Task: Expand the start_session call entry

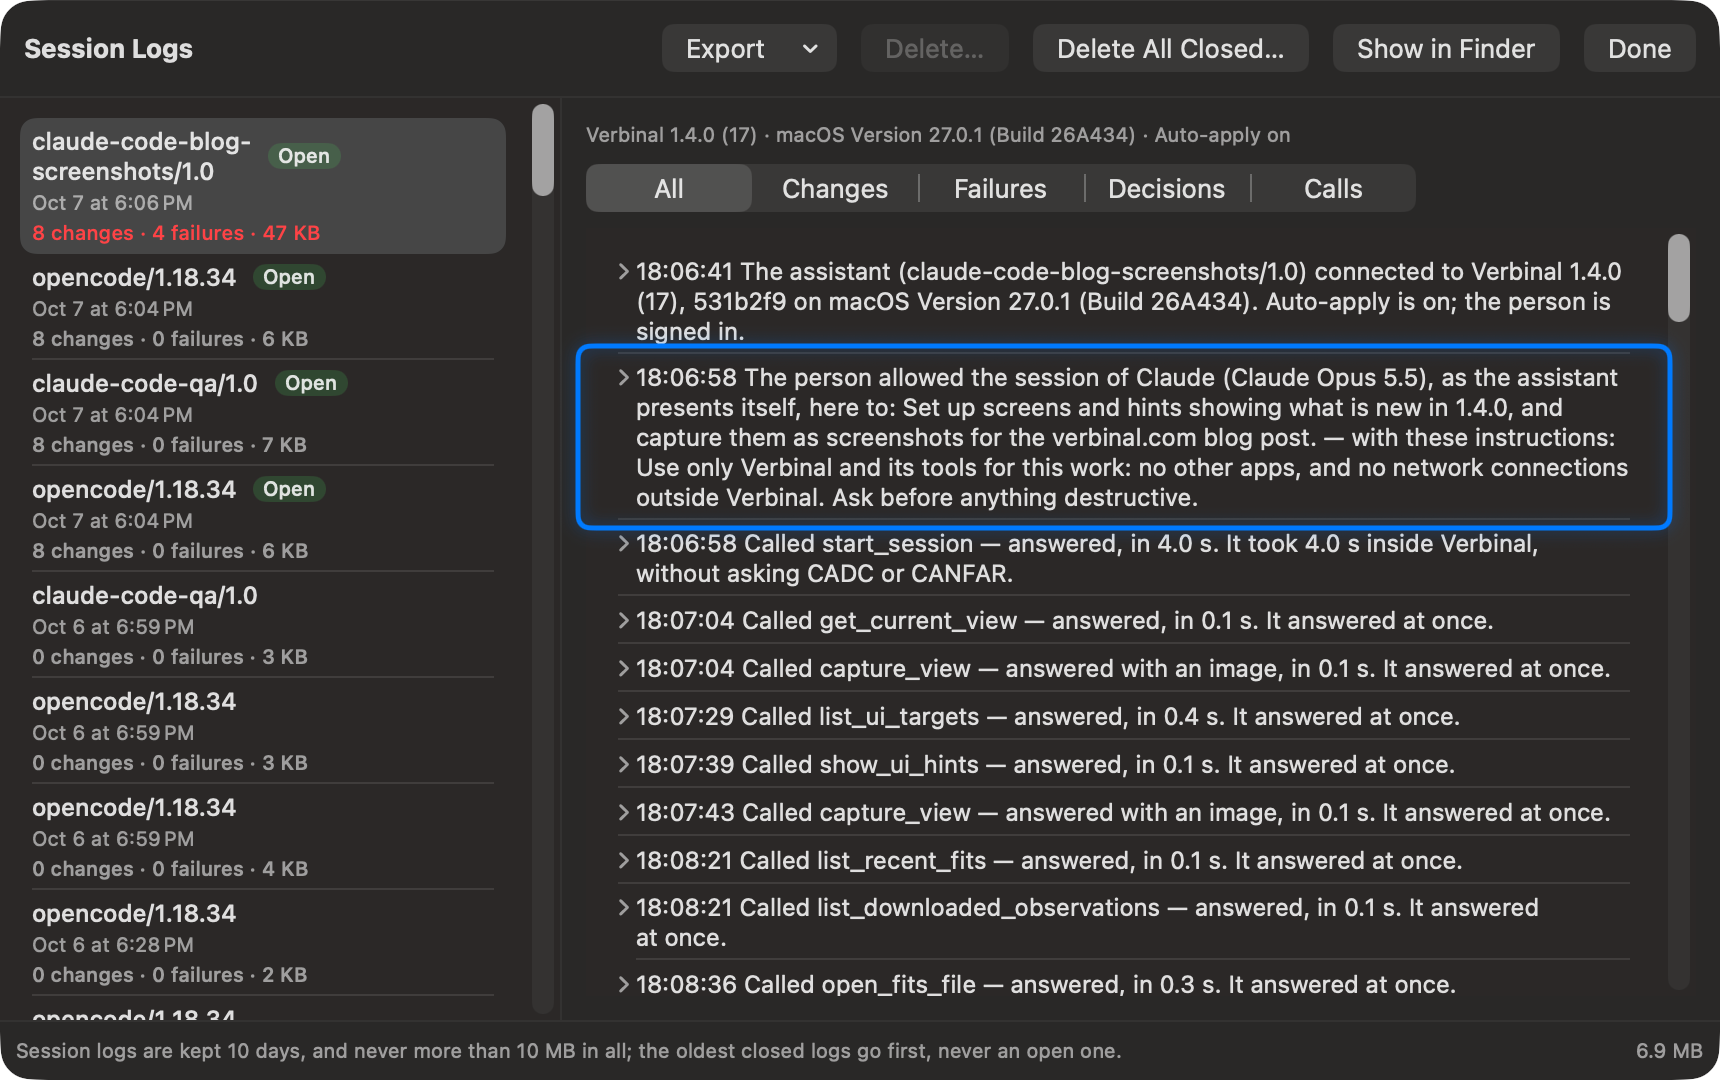Action: pyautogui.click(x=624, y=544)
